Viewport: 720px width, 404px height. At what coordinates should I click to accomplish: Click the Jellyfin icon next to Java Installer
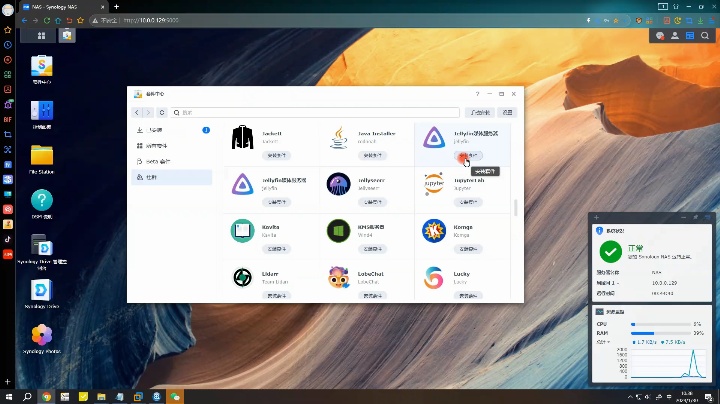434,137
